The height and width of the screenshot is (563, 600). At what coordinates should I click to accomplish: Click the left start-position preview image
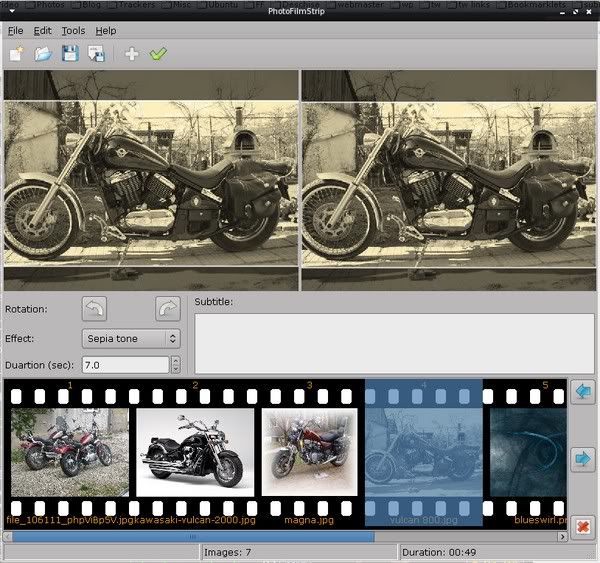(x=151, y=180)
